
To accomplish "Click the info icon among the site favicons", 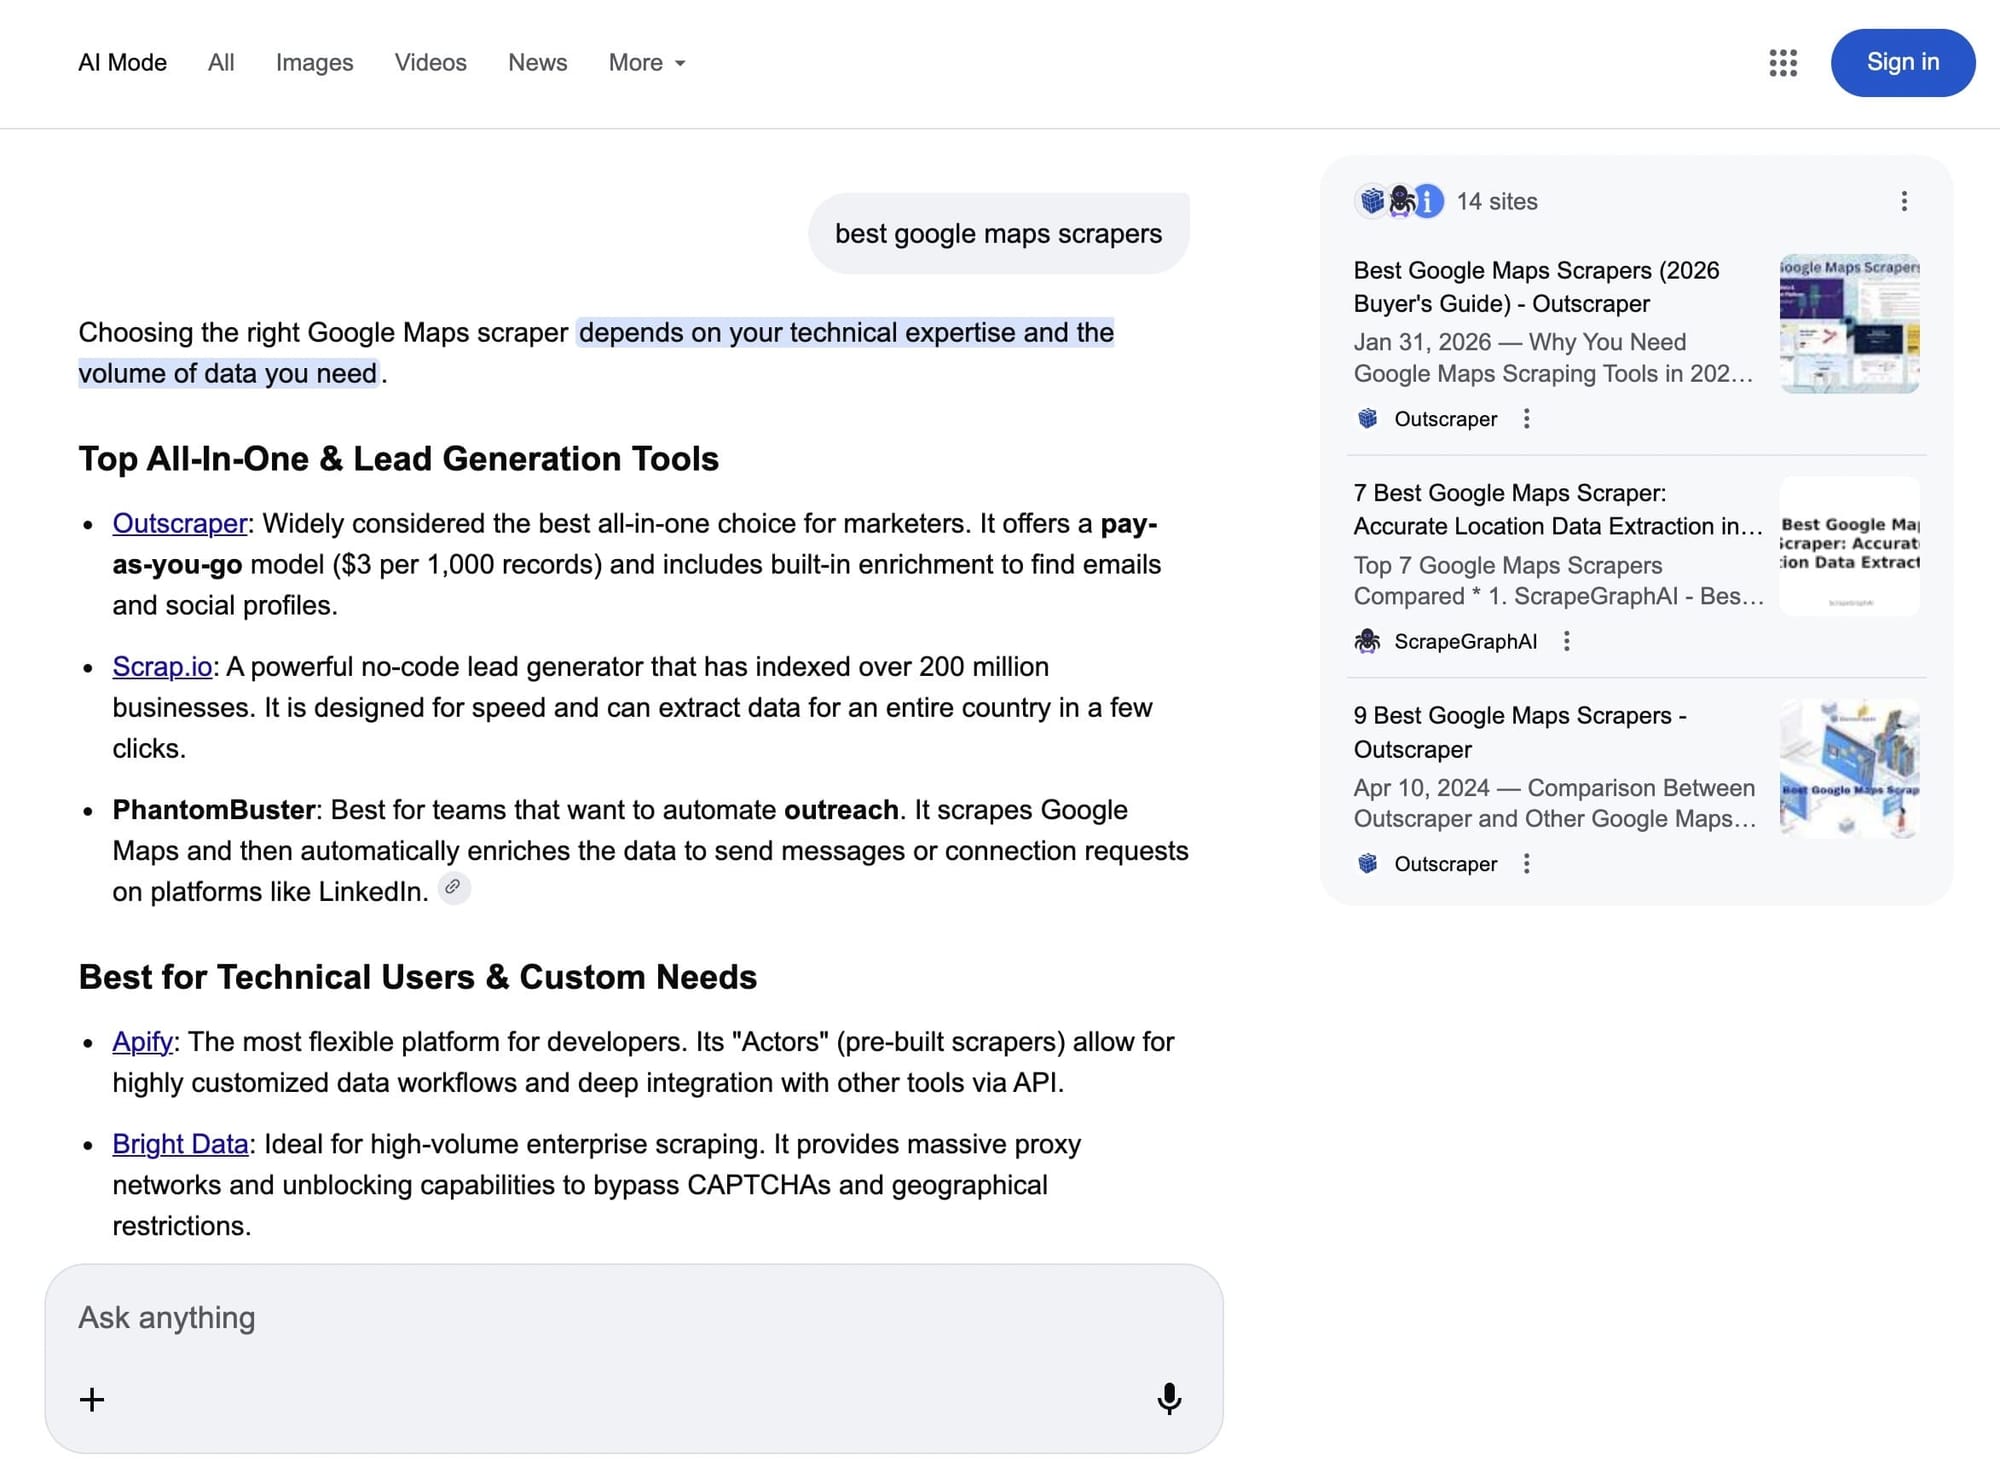I will click(x=1427, y=201).
